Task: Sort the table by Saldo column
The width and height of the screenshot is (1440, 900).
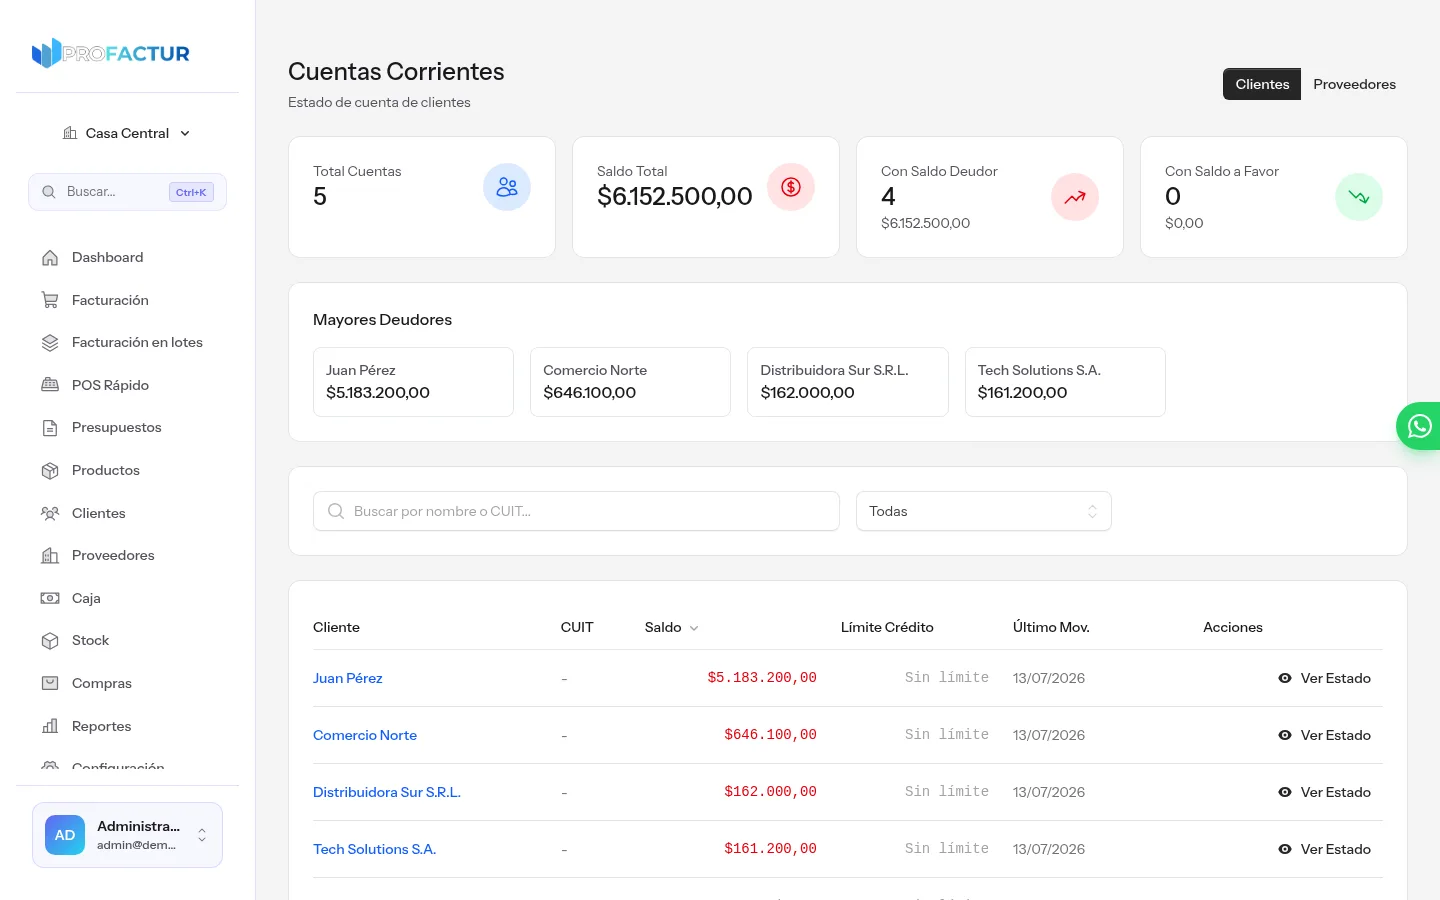Action: [672, 627]
